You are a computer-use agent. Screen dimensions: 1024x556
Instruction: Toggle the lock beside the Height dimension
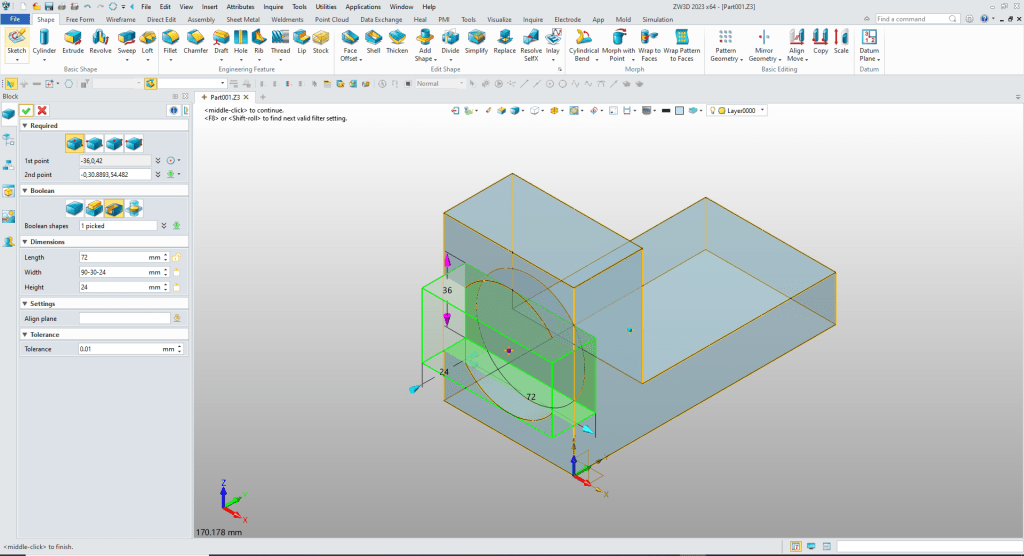click(x=177, y=287)
